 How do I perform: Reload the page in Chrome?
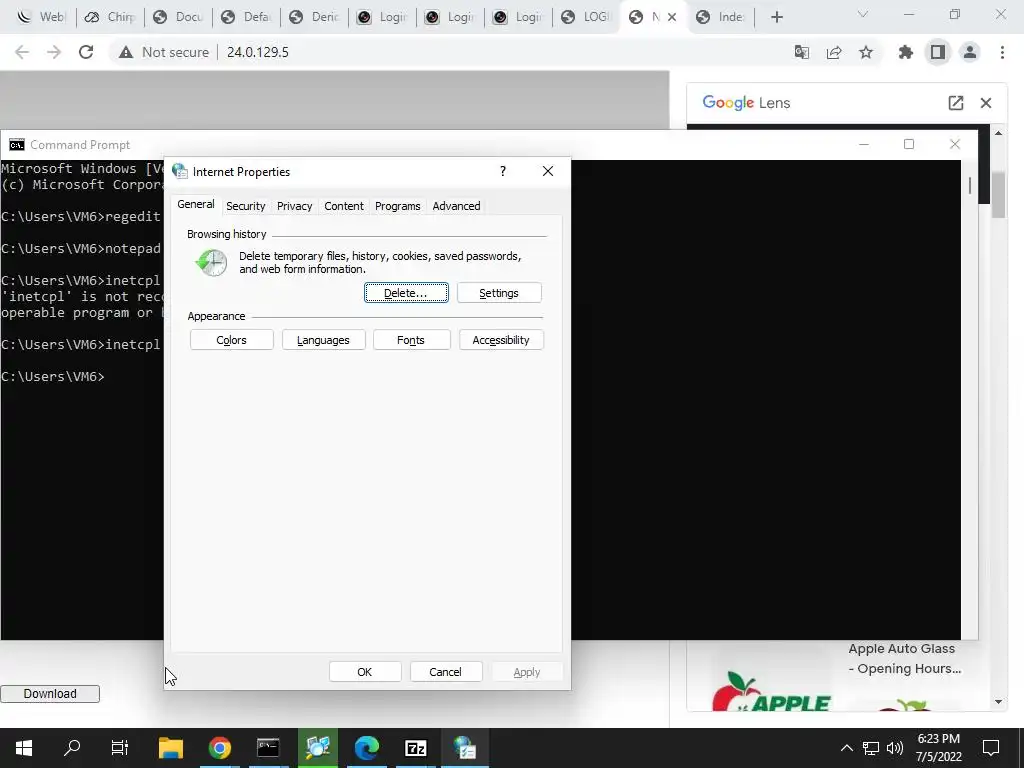coord(86,52)
